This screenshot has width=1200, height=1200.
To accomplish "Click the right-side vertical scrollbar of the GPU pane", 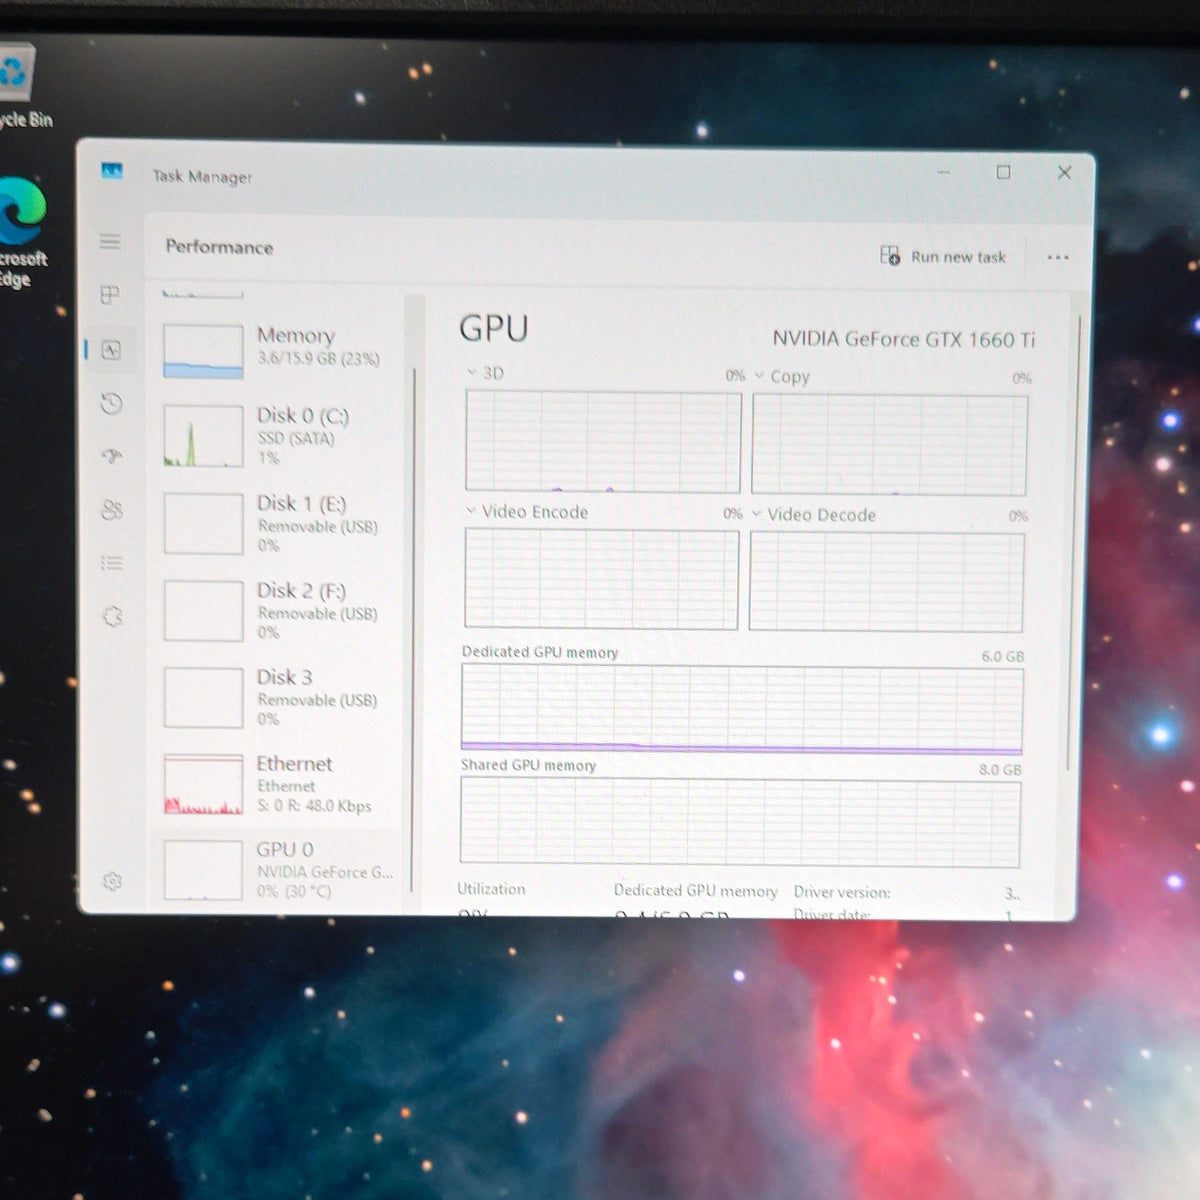I will pos(1075,540).
